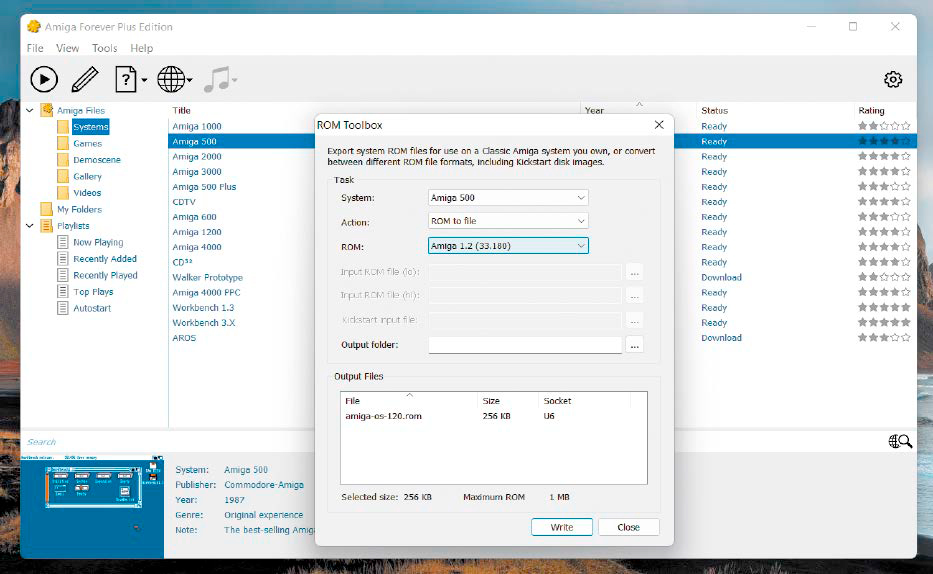Image resolution: width=933 pixels, height=574 pixels.
Task: Open the Help menu
Action: (x=142, y=48)
